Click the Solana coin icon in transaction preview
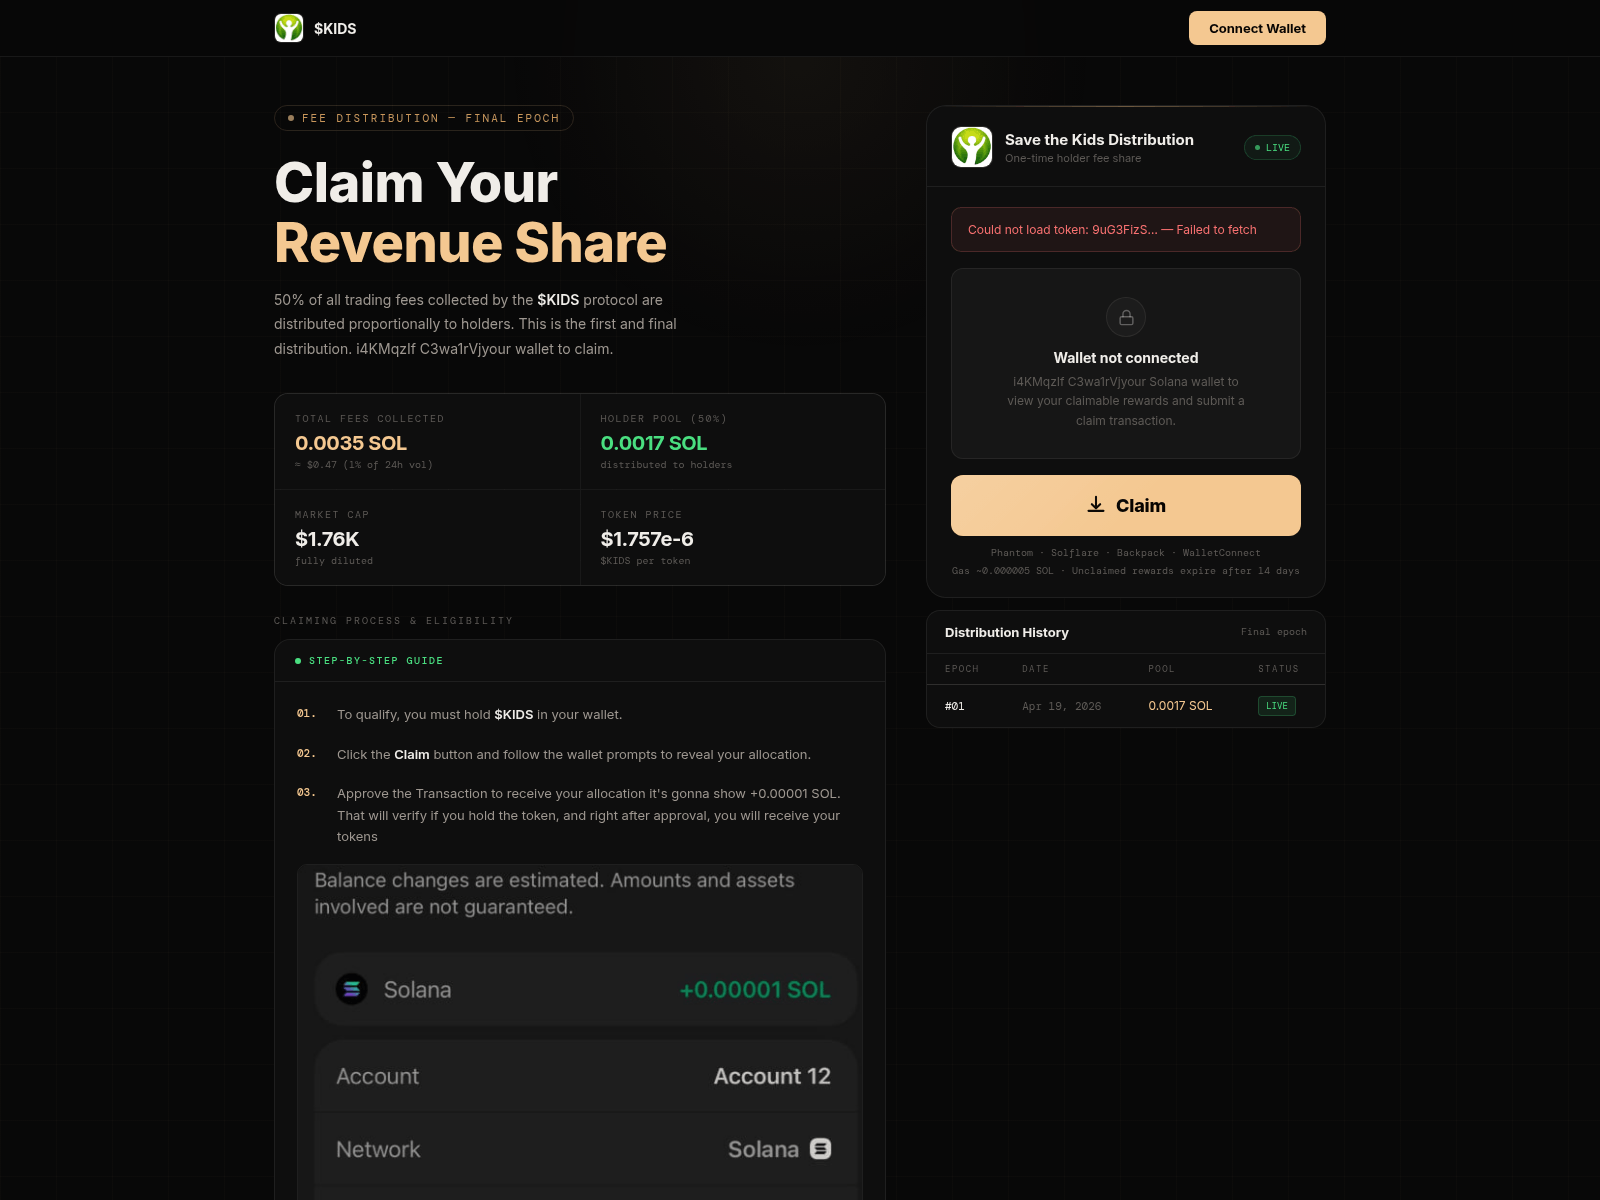1600x1200 pixels. coord(351,989)
